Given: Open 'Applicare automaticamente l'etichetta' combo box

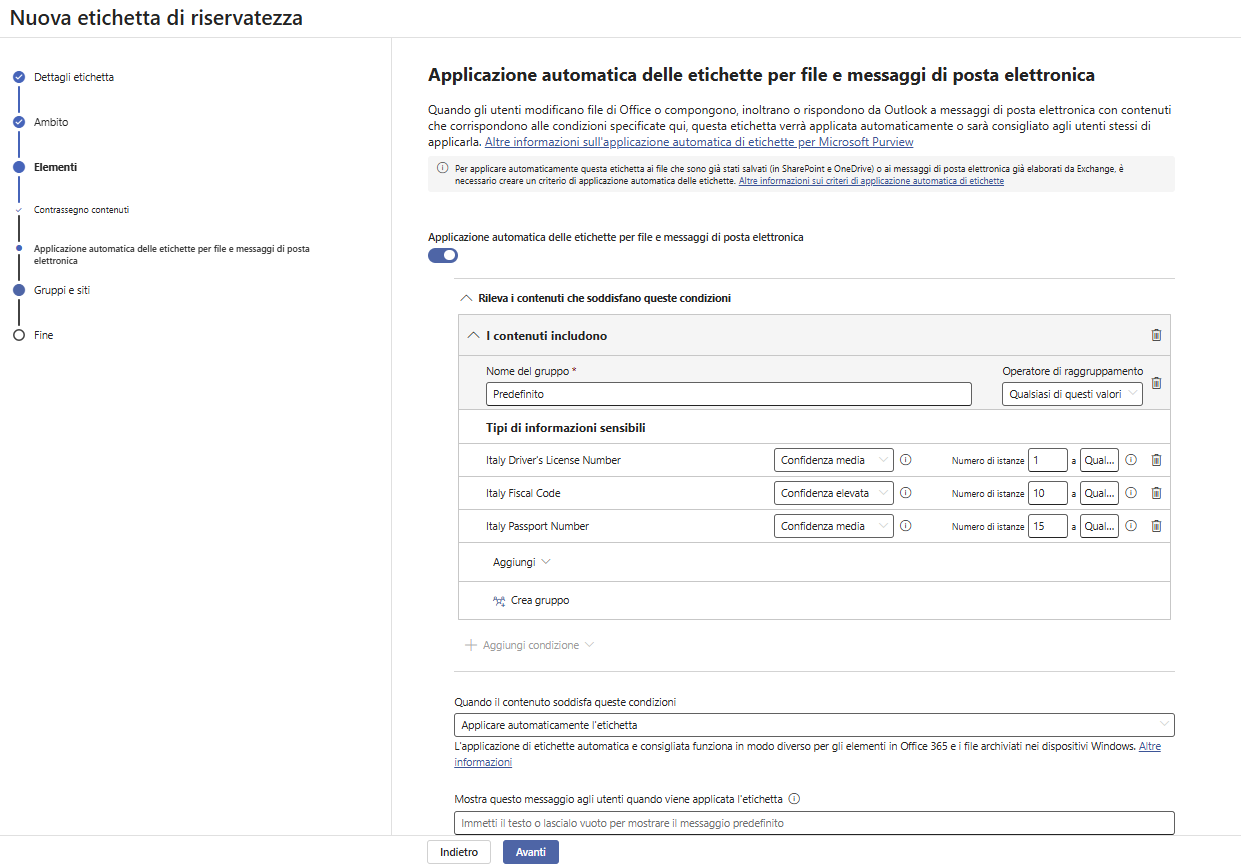Looking at the screenshot, I should click(x=814, y=725).
